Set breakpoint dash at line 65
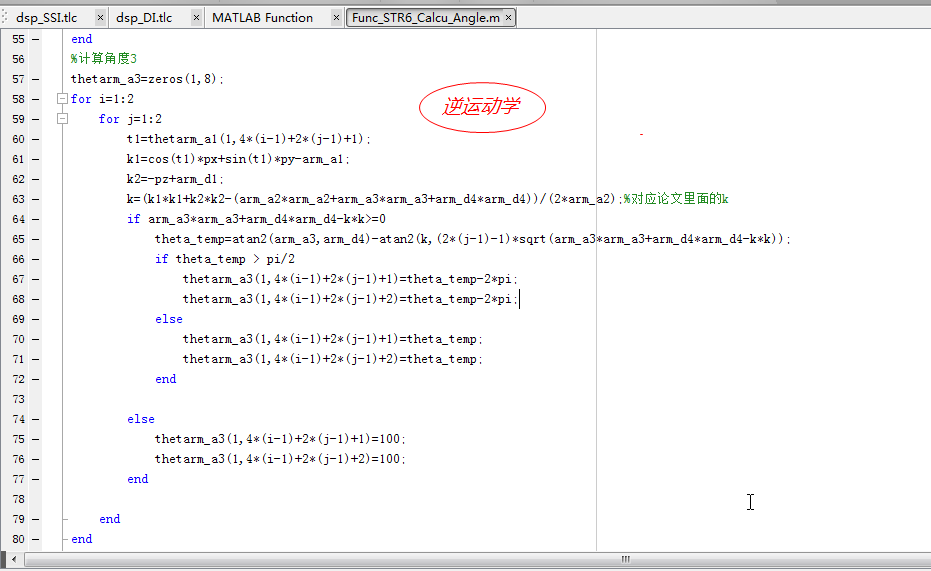 coord(36,239)
